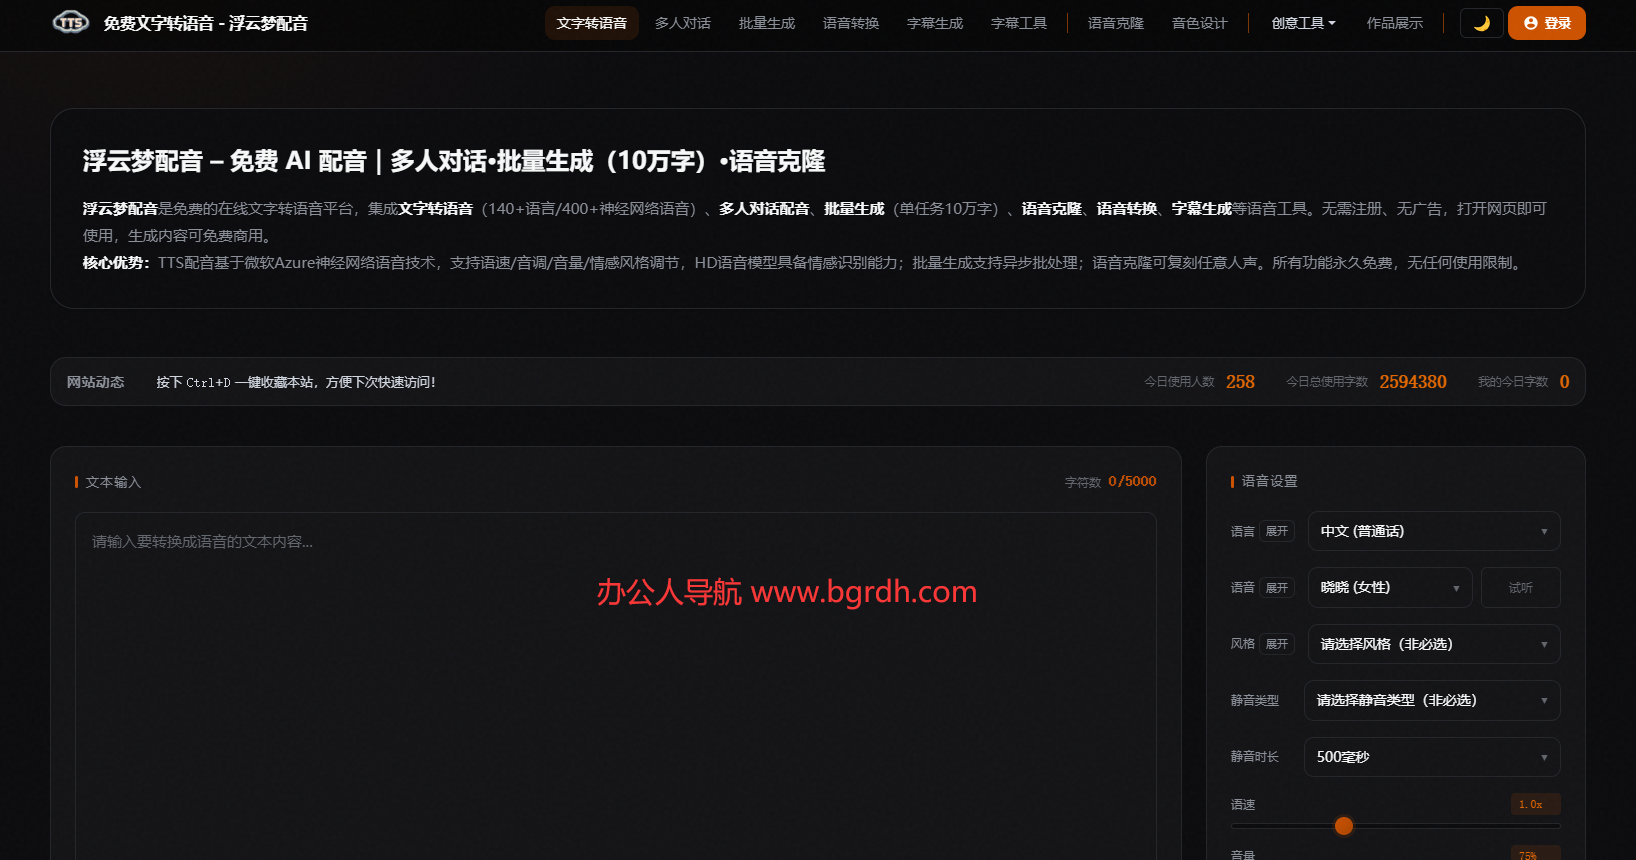The image size is (1636, 860).
Task: Click the 我的今日字数 value 0
Action: tap(1564, 382)
